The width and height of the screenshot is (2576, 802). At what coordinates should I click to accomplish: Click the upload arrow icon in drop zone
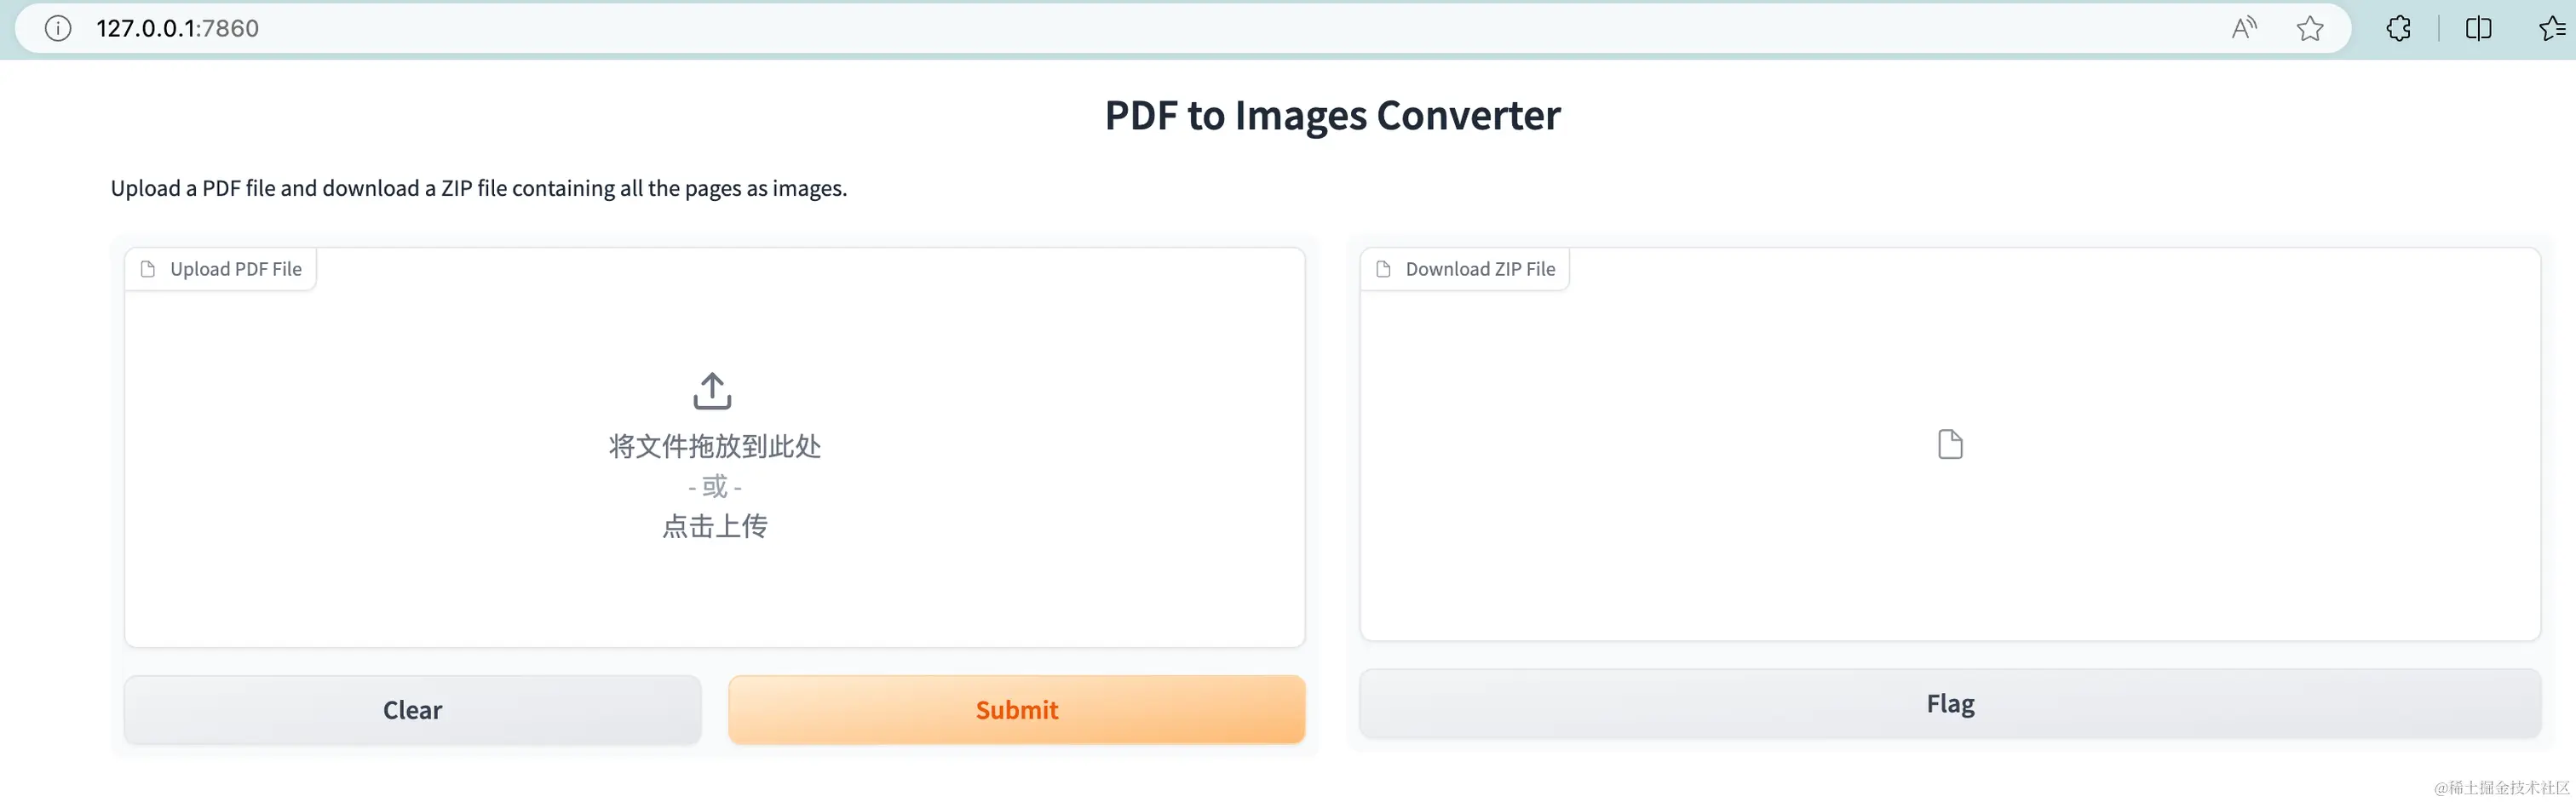pos(712,391)
